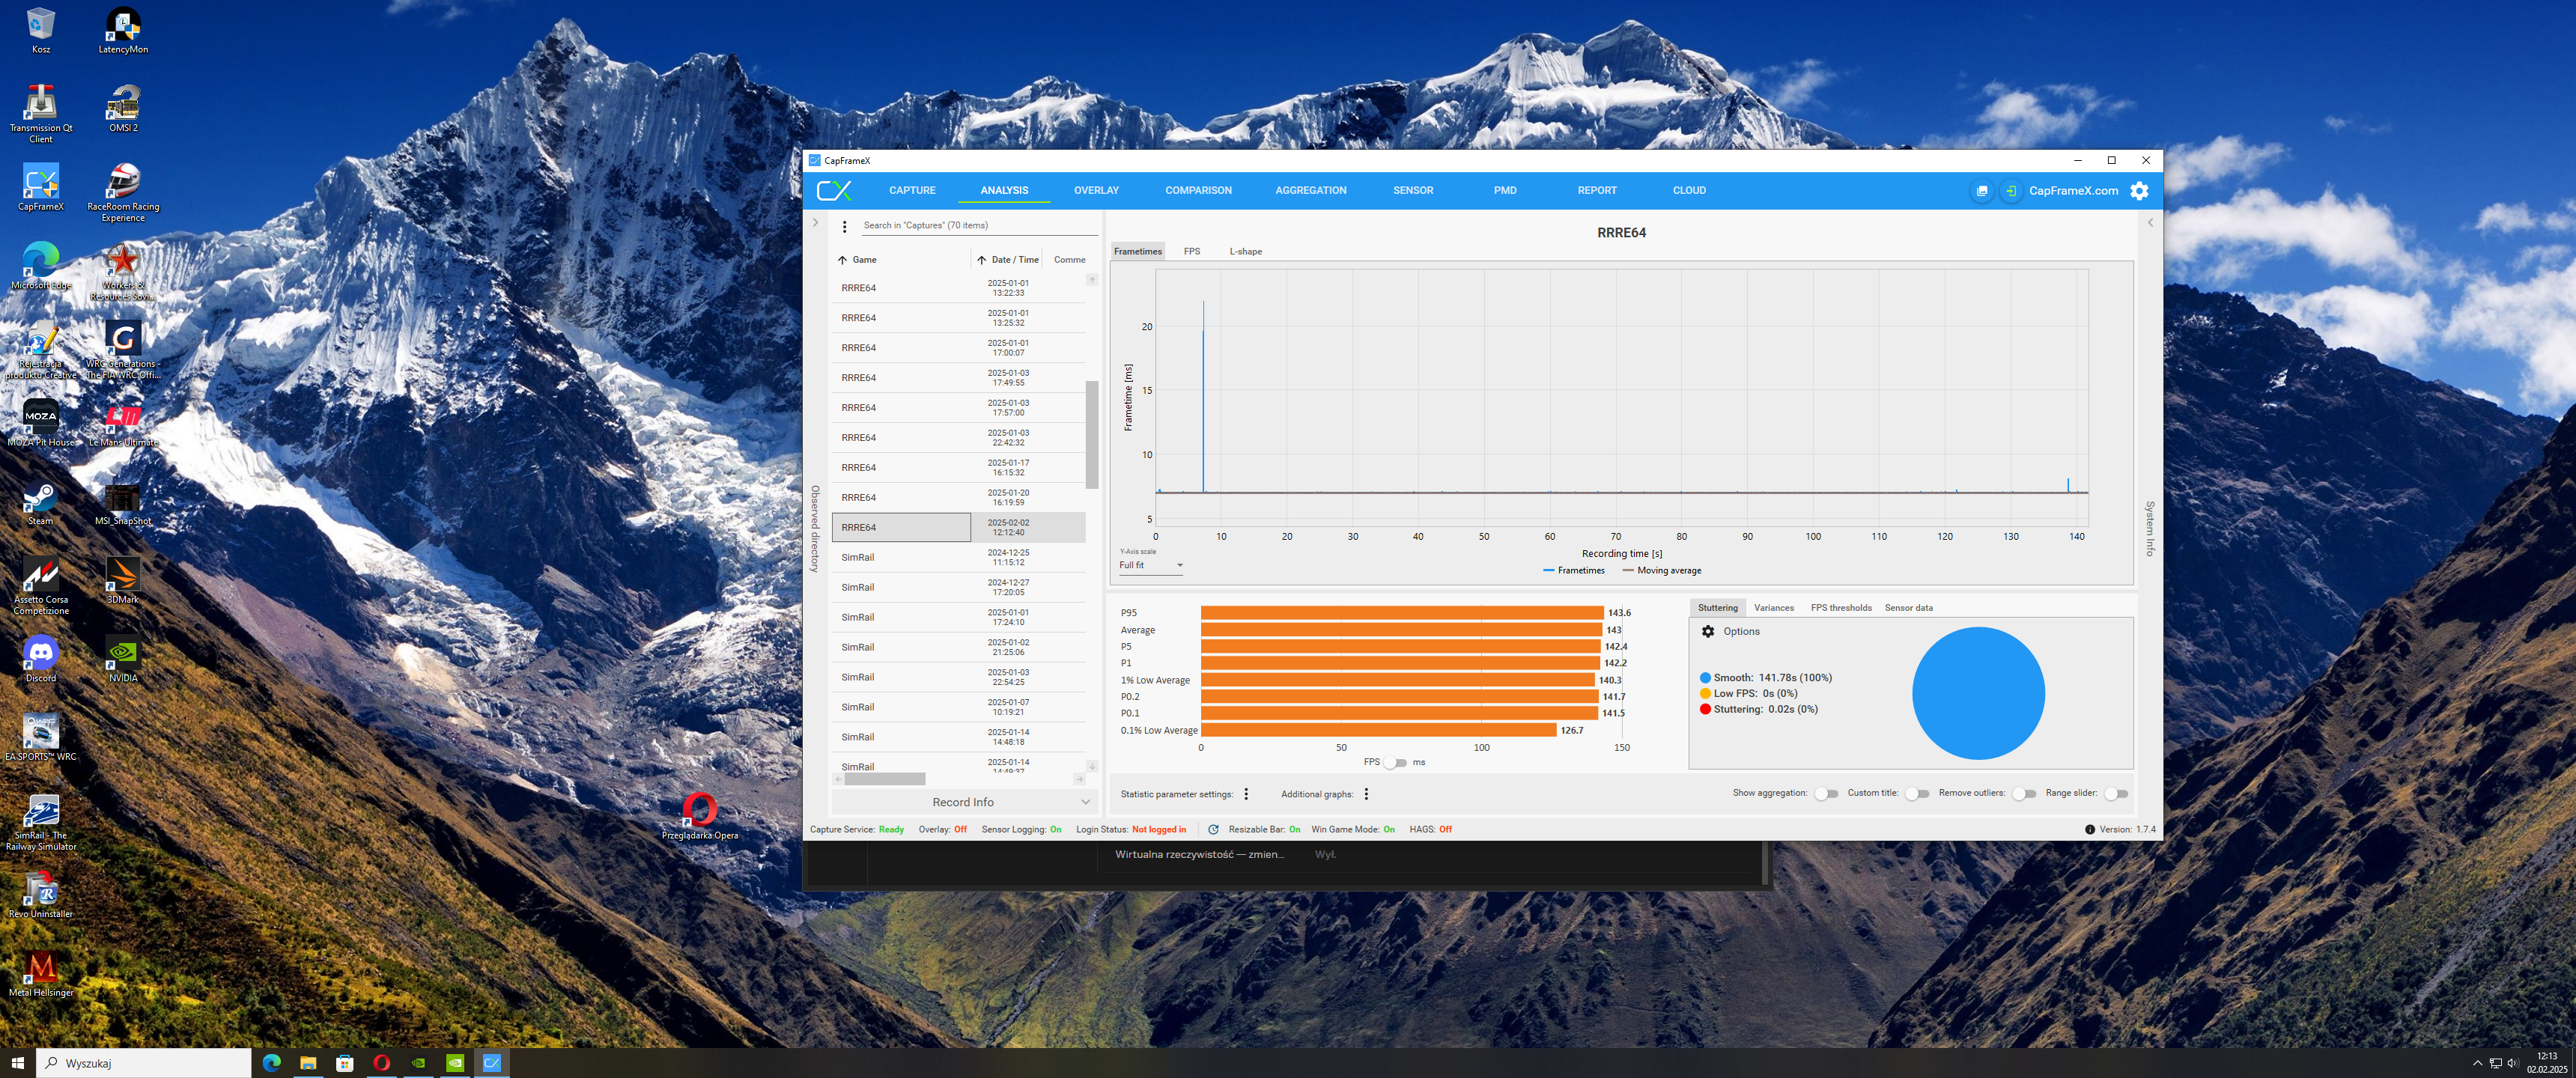Open Additional graphs three-dot menu
Viewport: 2576px width, 1078px height.
point(1366,794)
